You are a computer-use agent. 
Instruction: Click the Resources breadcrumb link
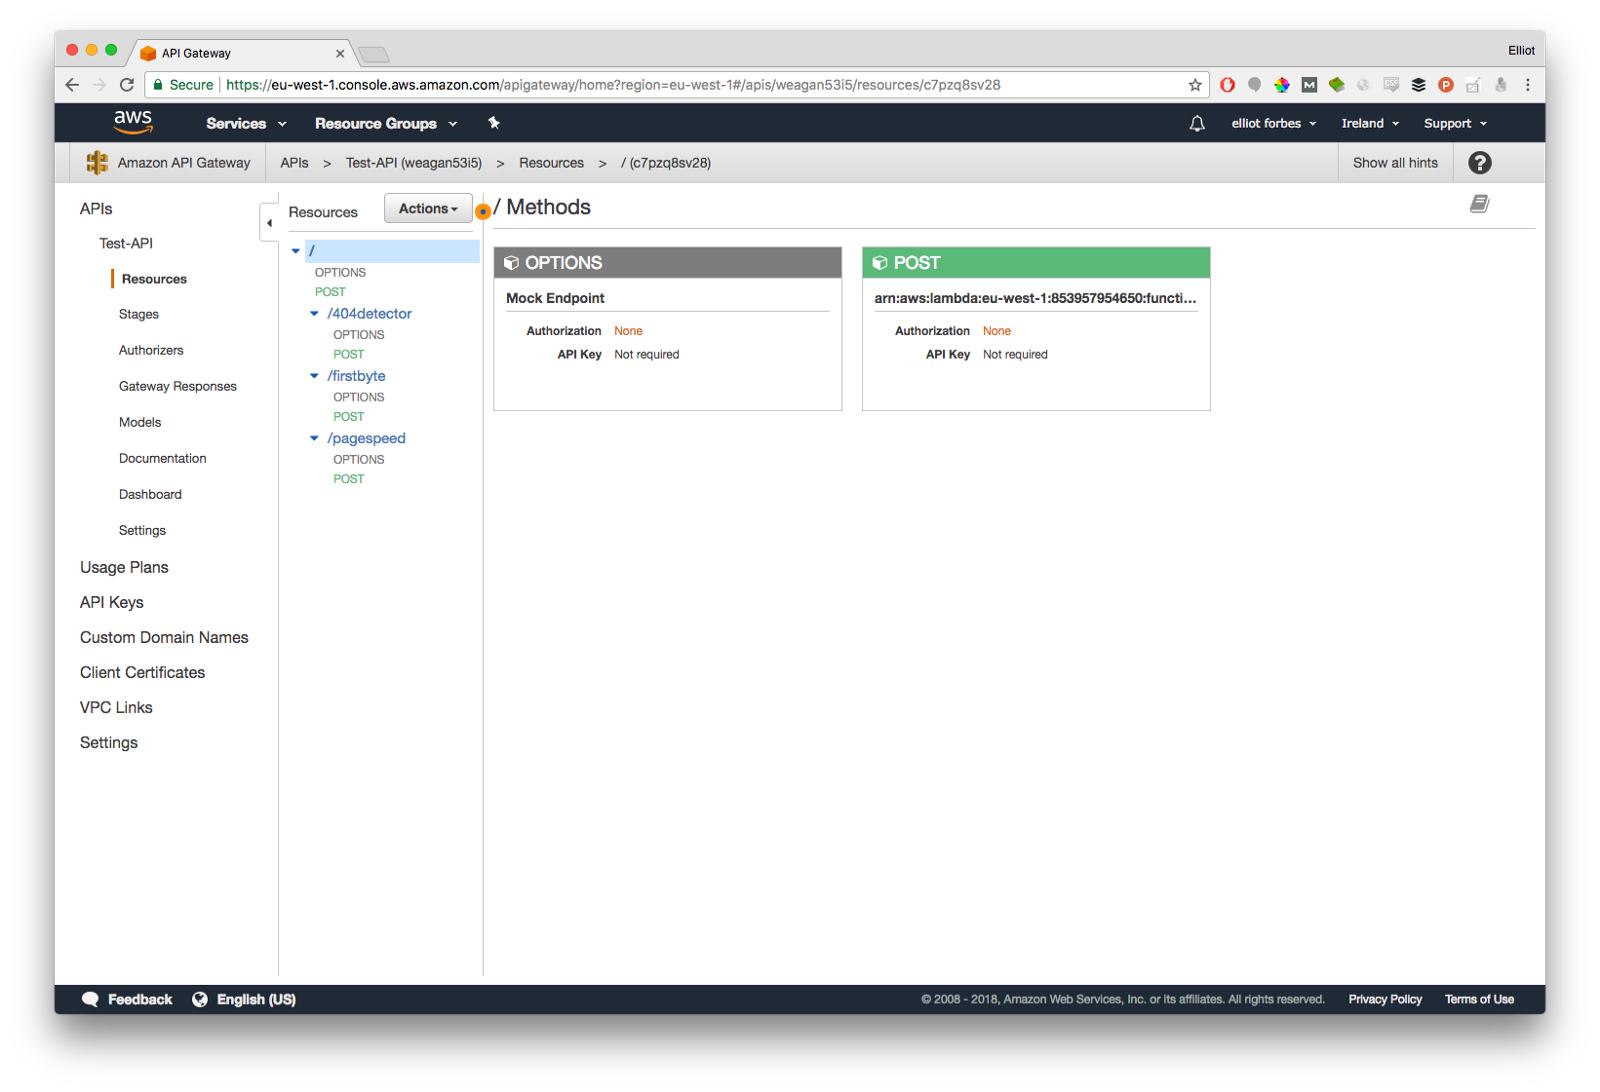coord(551,163)
